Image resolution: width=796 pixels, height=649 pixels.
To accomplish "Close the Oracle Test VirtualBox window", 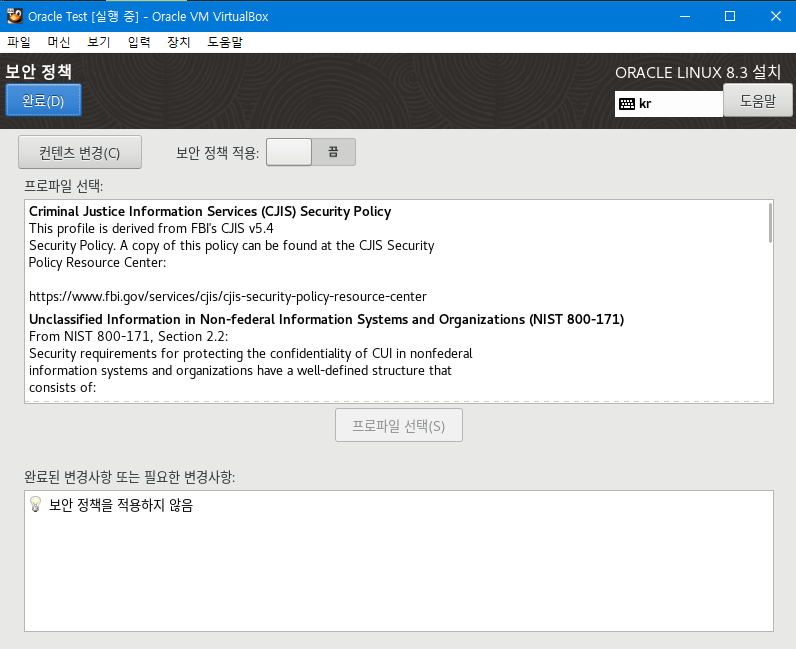I will pos(775,16).
